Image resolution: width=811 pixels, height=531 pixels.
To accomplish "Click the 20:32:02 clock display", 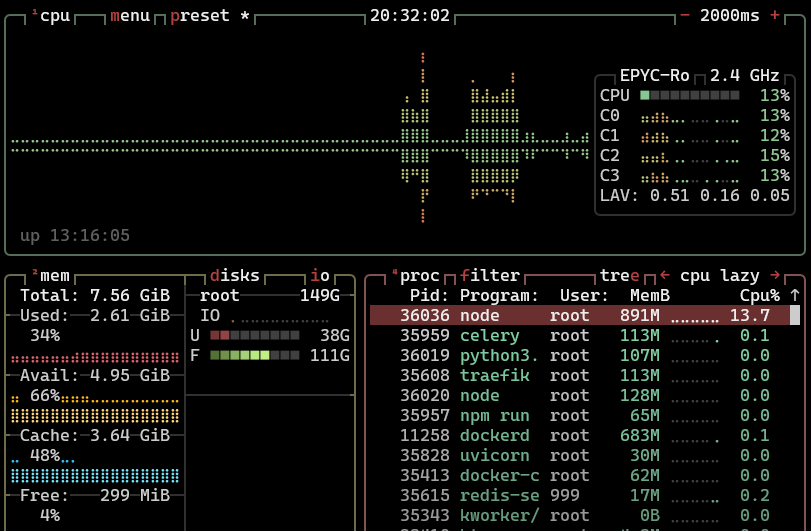I will coord(410,16).
